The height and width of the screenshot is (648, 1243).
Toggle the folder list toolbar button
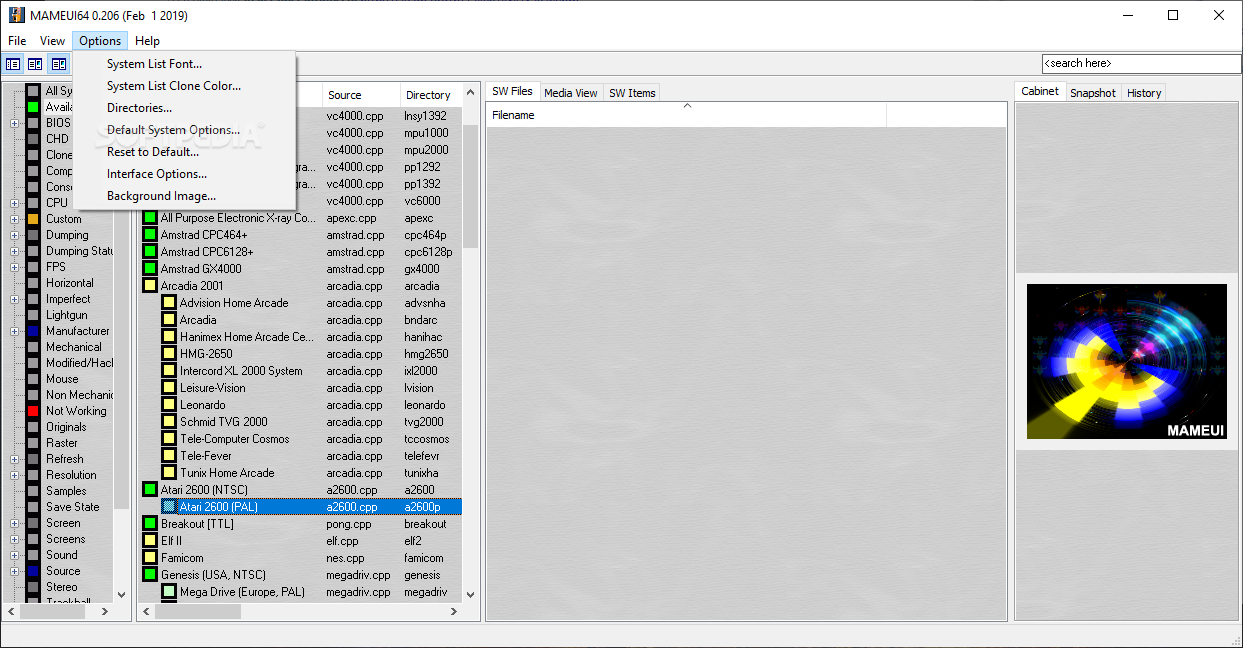coord(13,64)
